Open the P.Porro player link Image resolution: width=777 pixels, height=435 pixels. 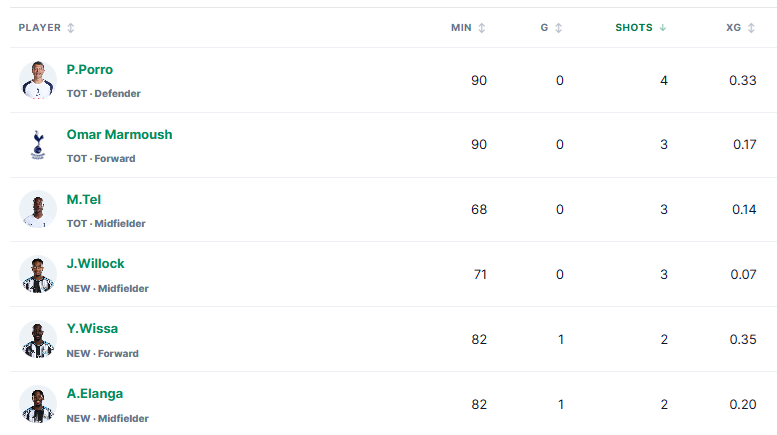pyautogui.click(x=90, y=69)
